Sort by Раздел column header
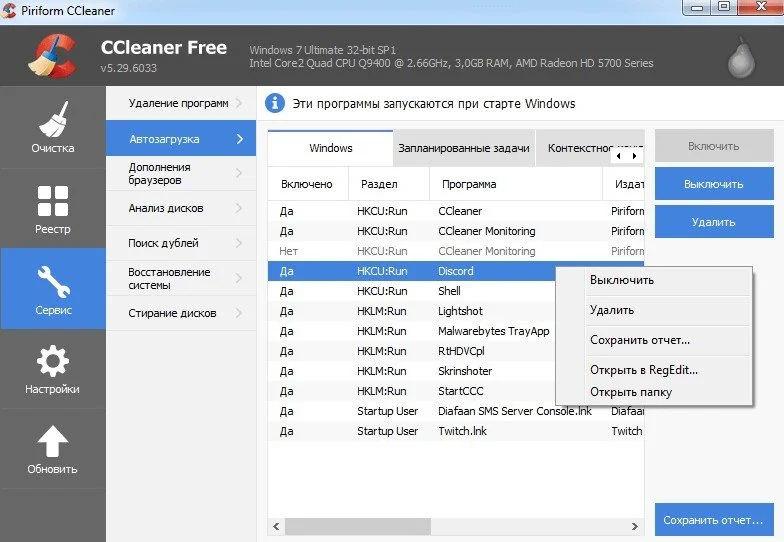784x542 pixels. [388, 184]
